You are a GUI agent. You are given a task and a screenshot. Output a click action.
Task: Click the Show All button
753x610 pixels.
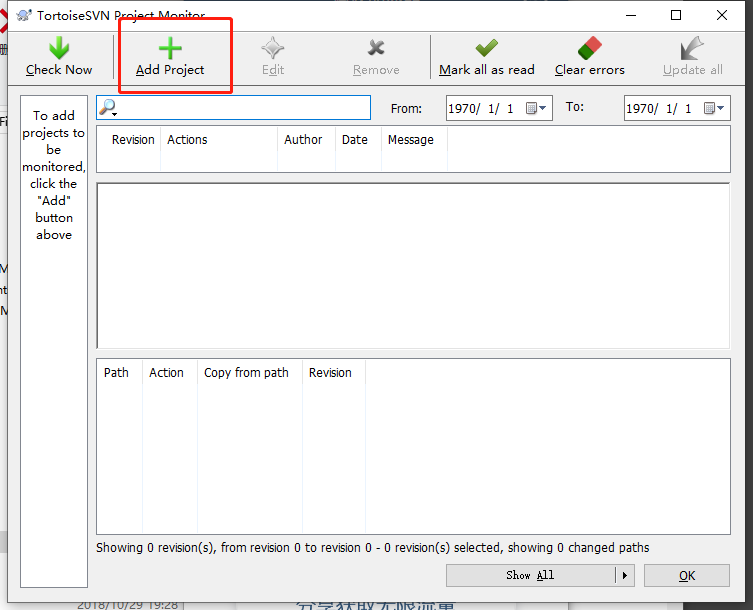point(530,575)
